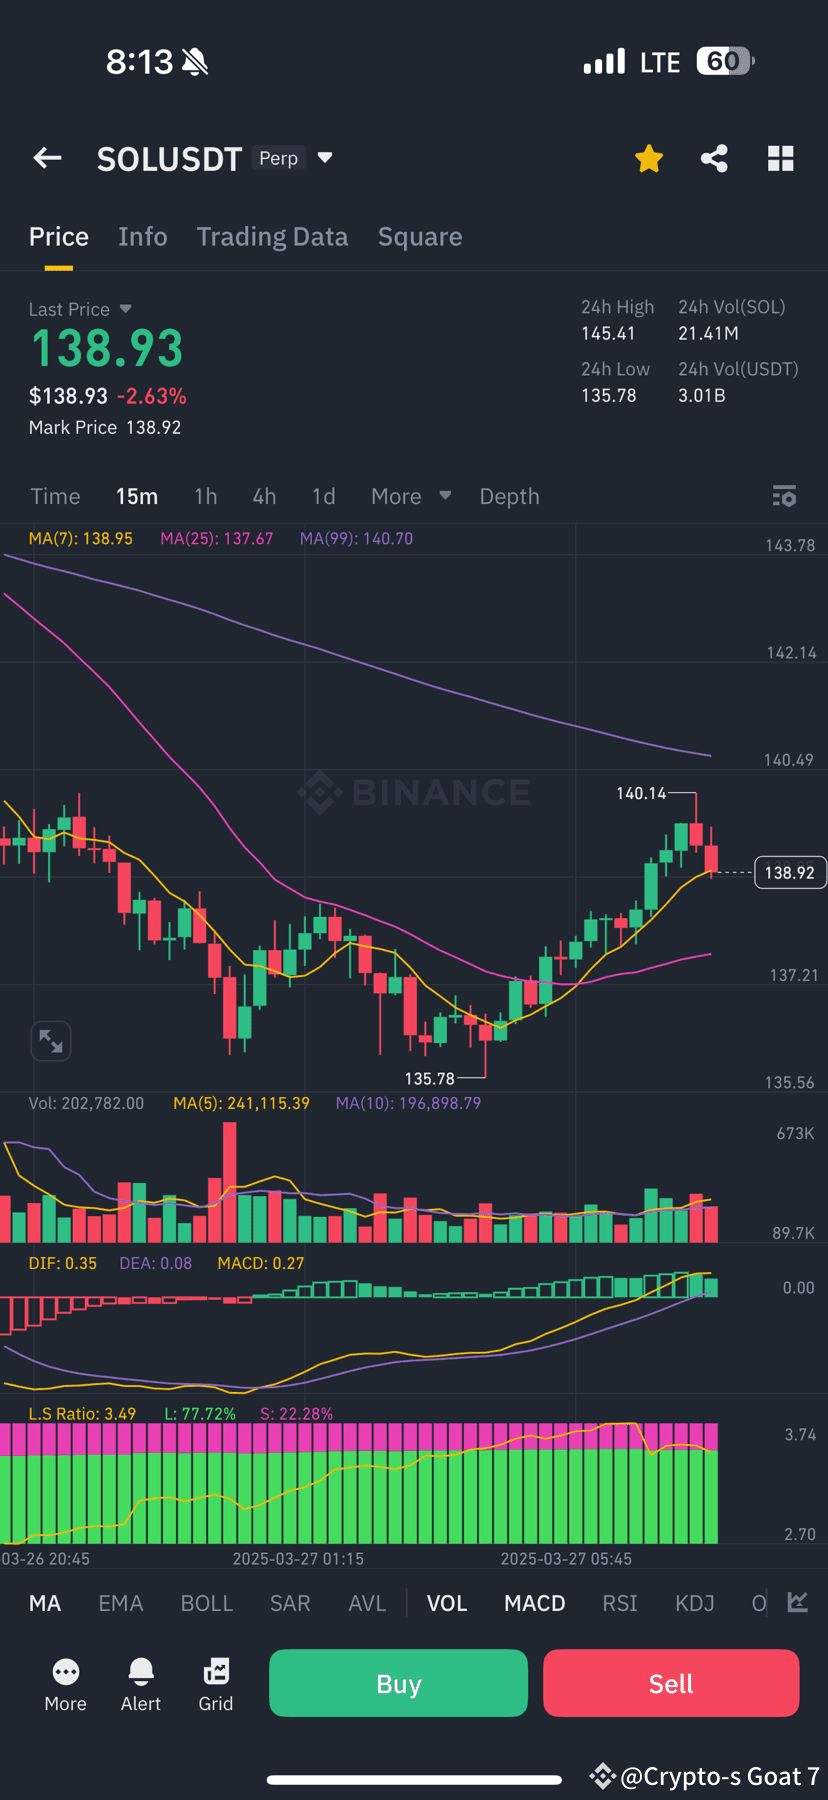Tap the back arrow icon
The width and height of the screenshot is (828, 1800).
pyautogui.click(x=47, y=158)
